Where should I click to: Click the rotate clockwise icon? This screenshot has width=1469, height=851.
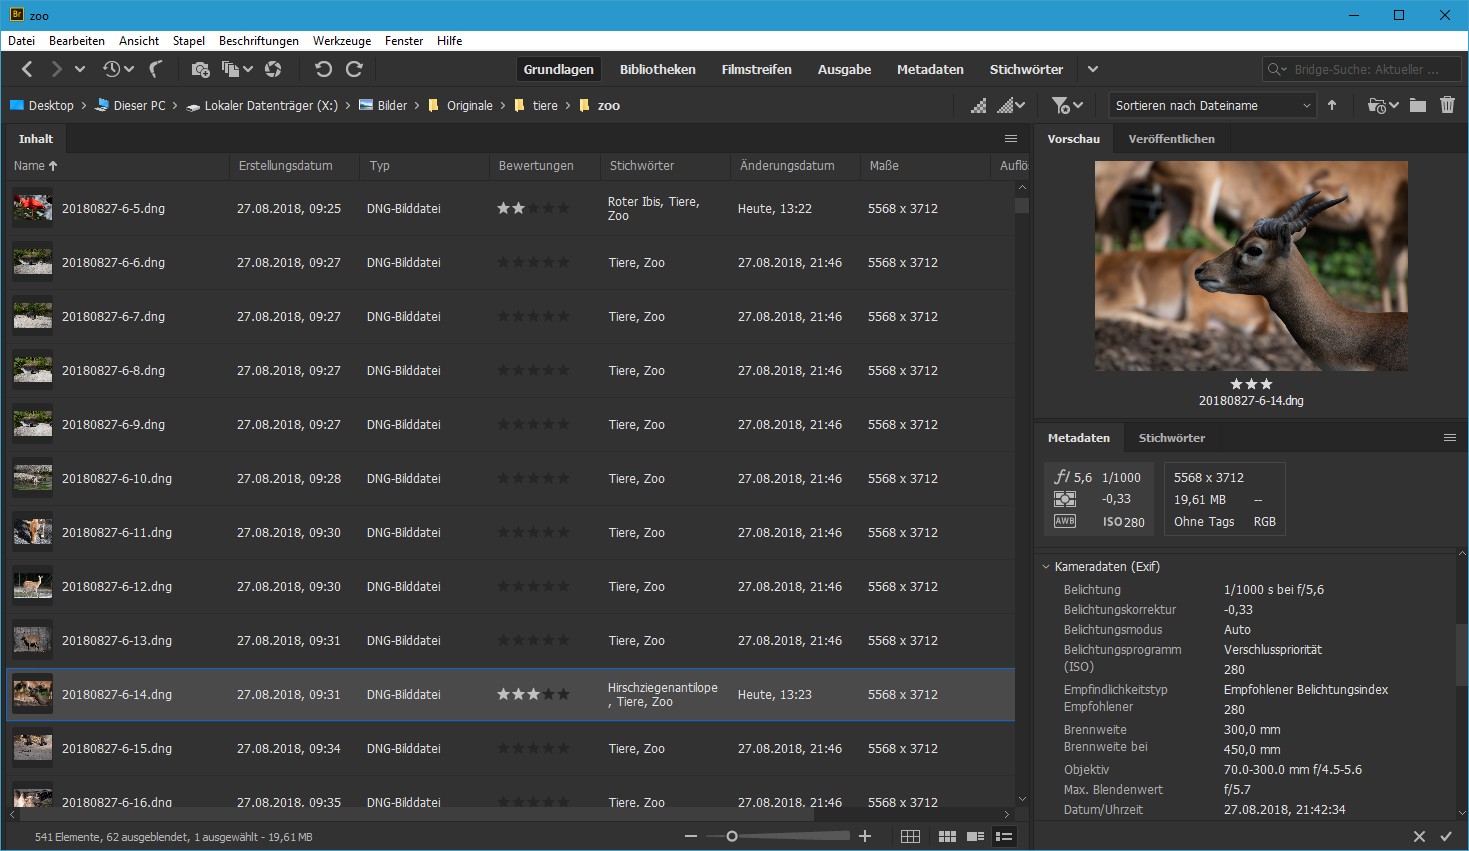(x=354, y=69)
